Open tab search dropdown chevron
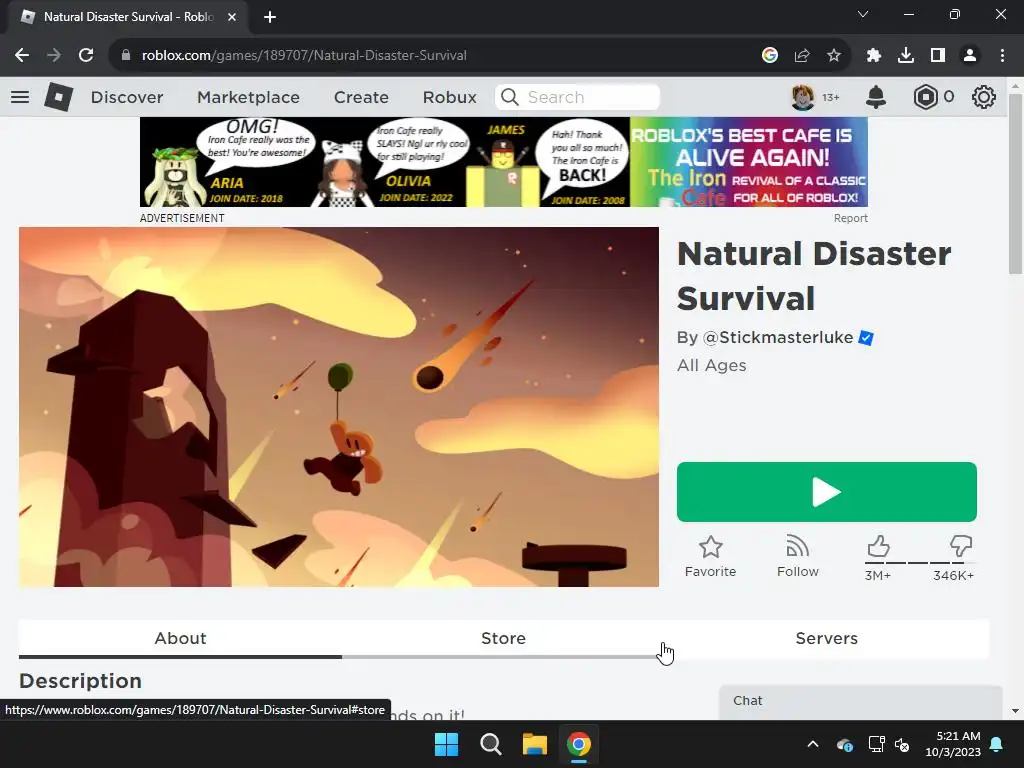 (x=863, y=14)
